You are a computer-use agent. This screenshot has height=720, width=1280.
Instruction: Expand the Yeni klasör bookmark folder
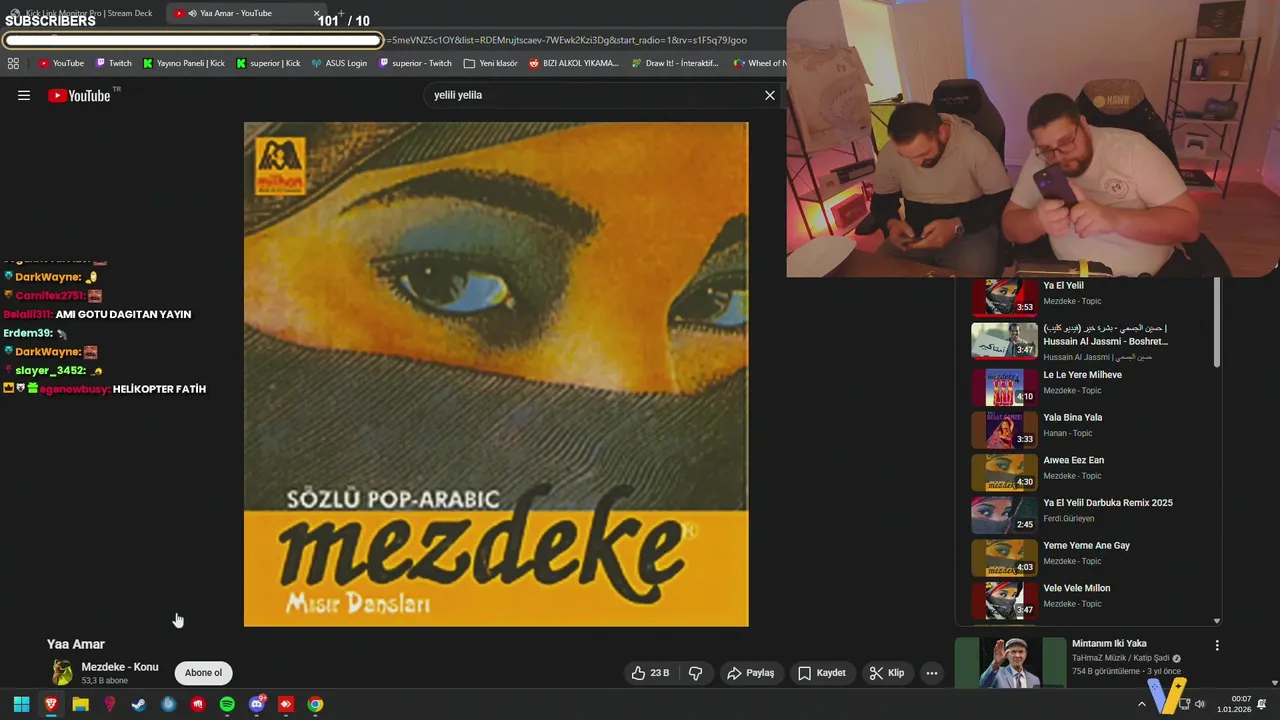pos(491,63)
